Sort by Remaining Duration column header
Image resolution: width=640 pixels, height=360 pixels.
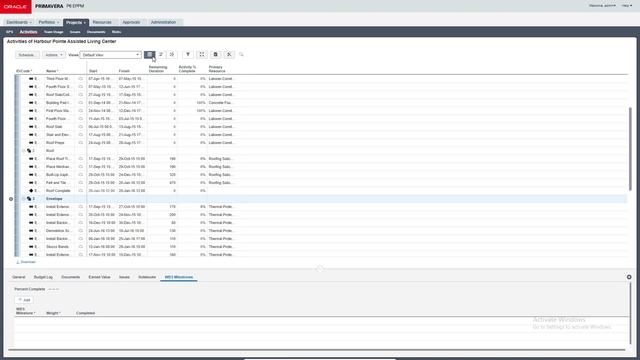(x=158, y=69)
